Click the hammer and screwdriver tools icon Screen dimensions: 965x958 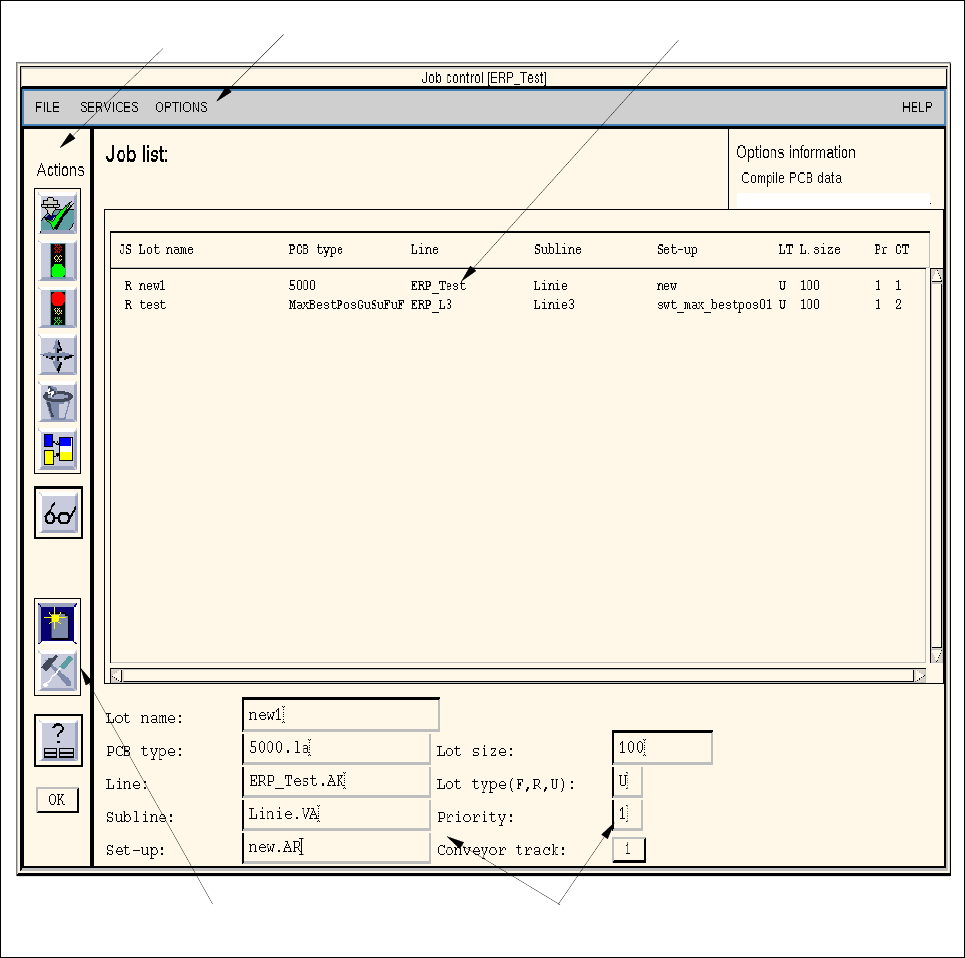coord(58,671)
